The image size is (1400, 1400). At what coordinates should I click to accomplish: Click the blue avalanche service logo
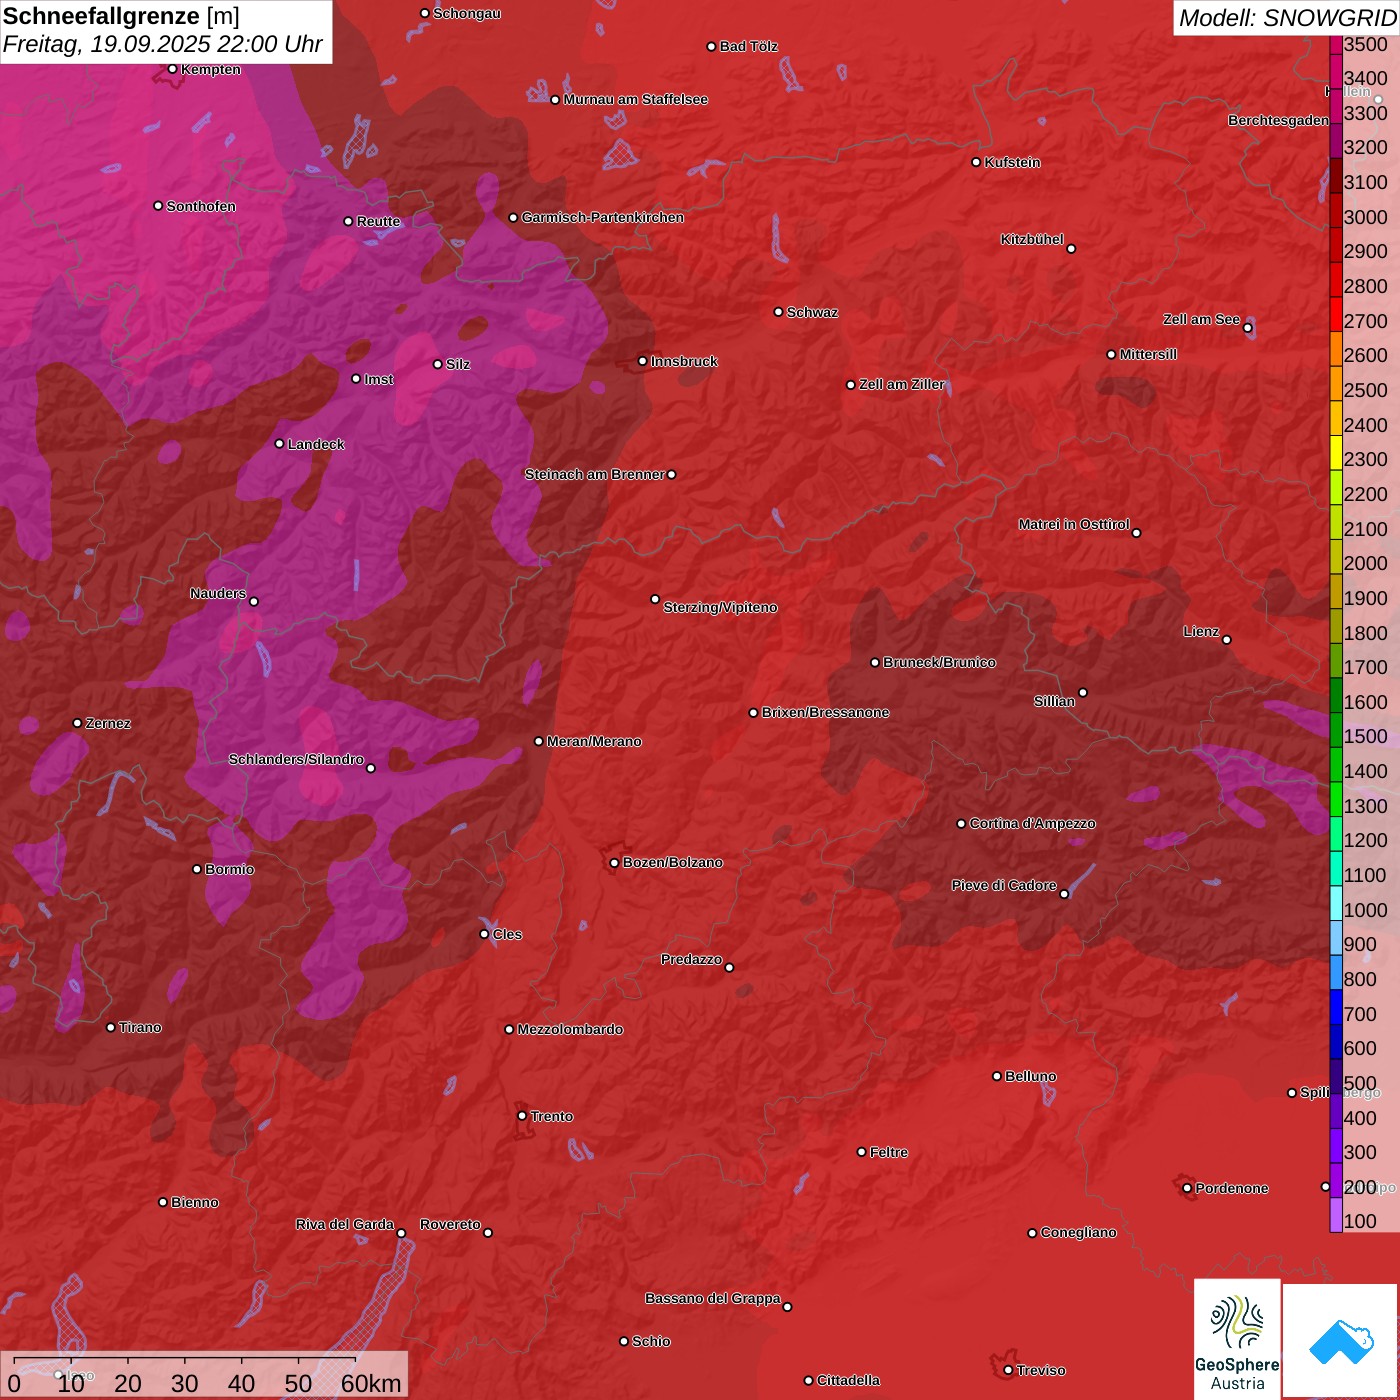[1341, 1341]
